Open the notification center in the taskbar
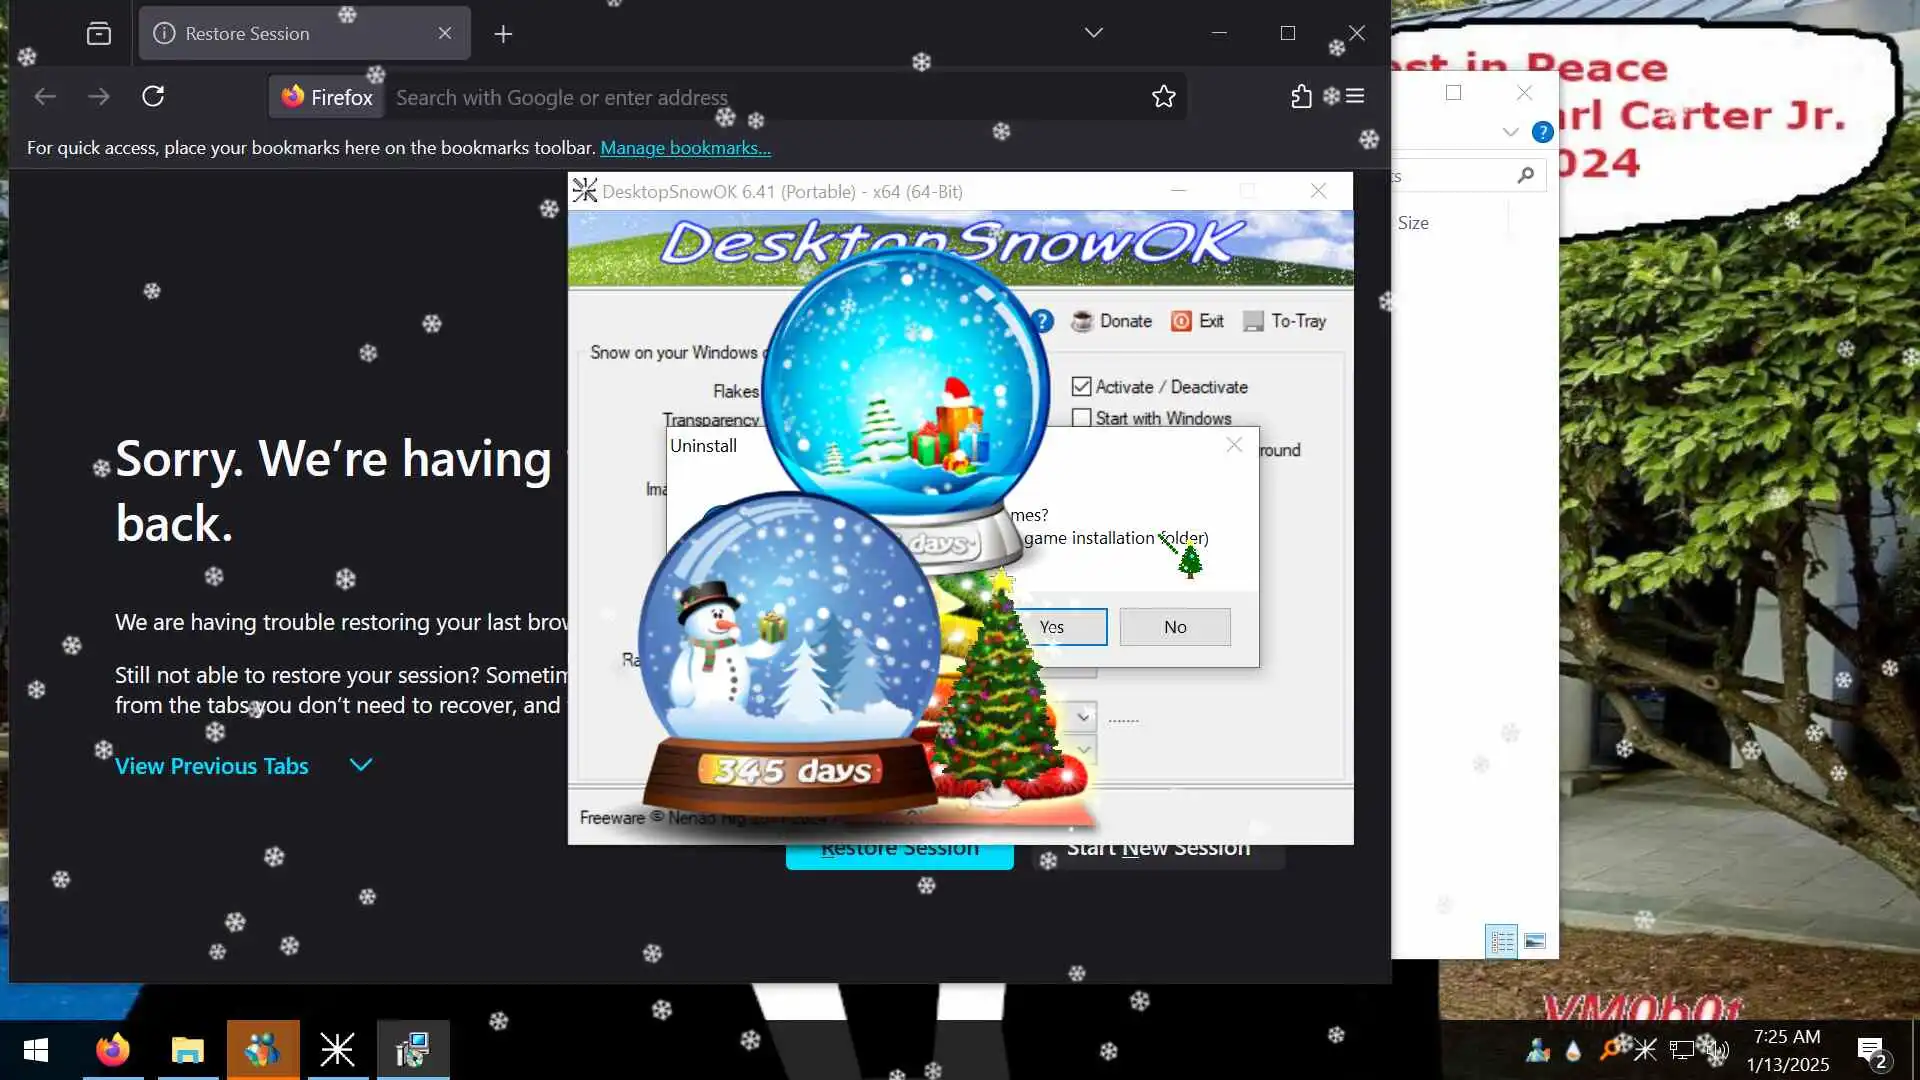1920x1080 pixels. pos(1870,1049)
